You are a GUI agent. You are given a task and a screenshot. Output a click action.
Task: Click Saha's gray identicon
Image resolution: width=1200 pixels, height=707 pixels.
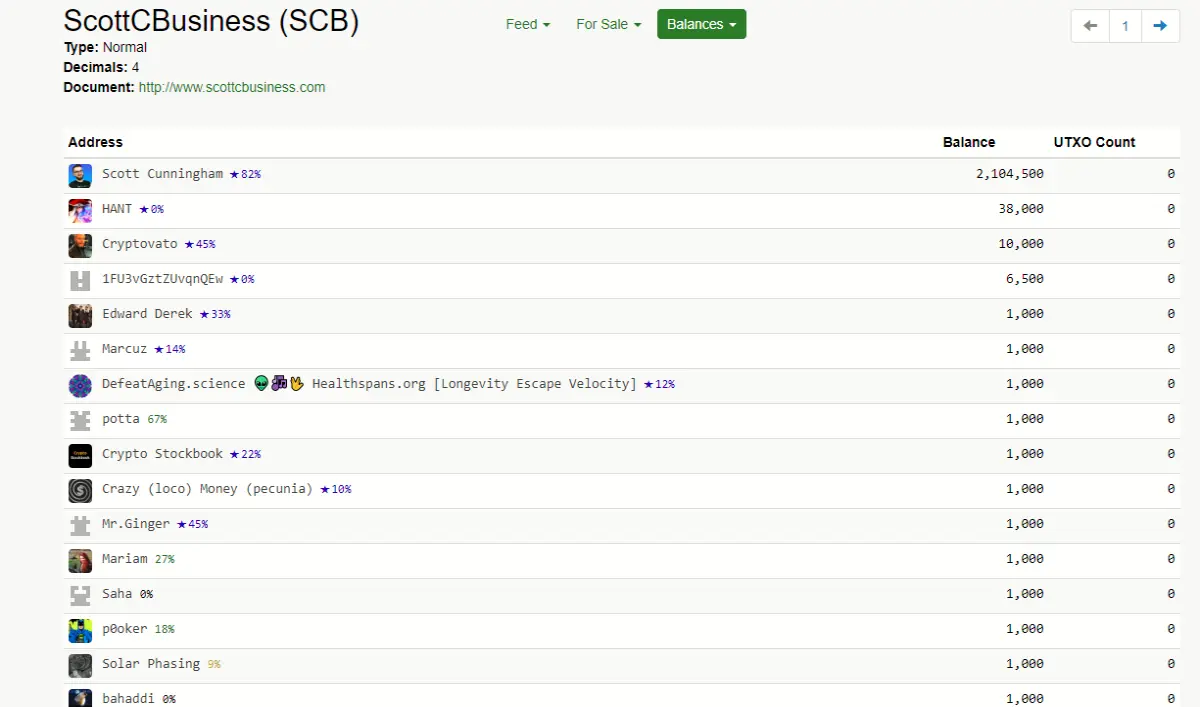tap(80, 596)
